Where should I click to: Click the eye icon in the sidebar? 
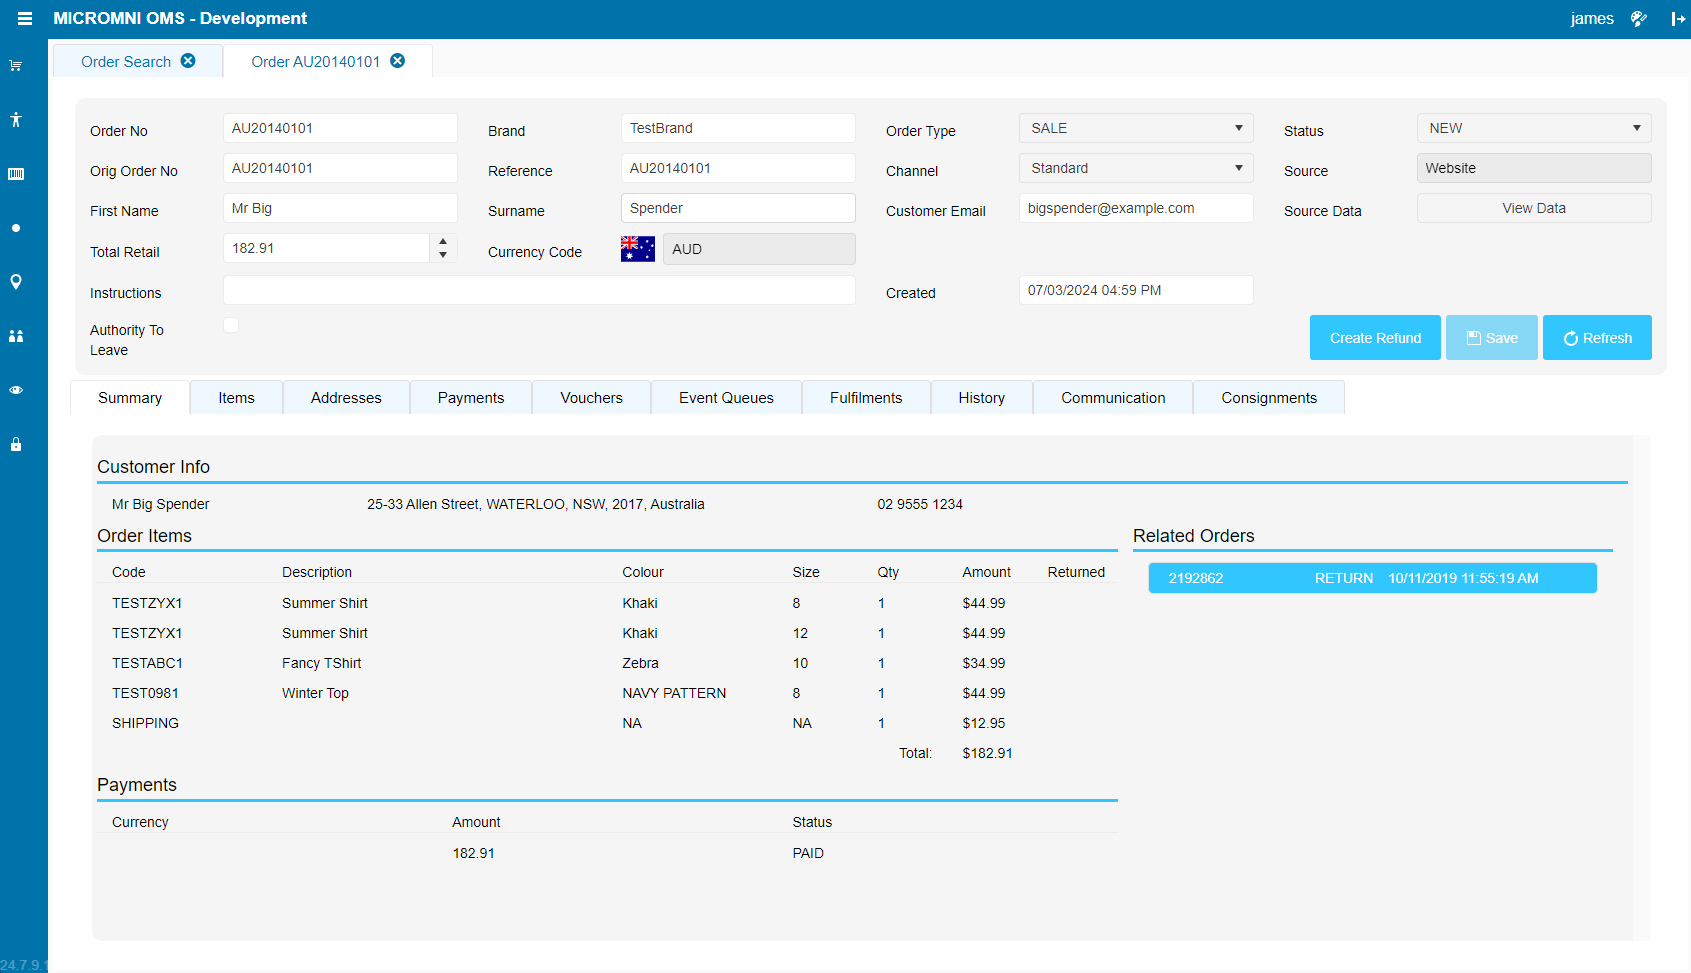(x=15, y=390)
